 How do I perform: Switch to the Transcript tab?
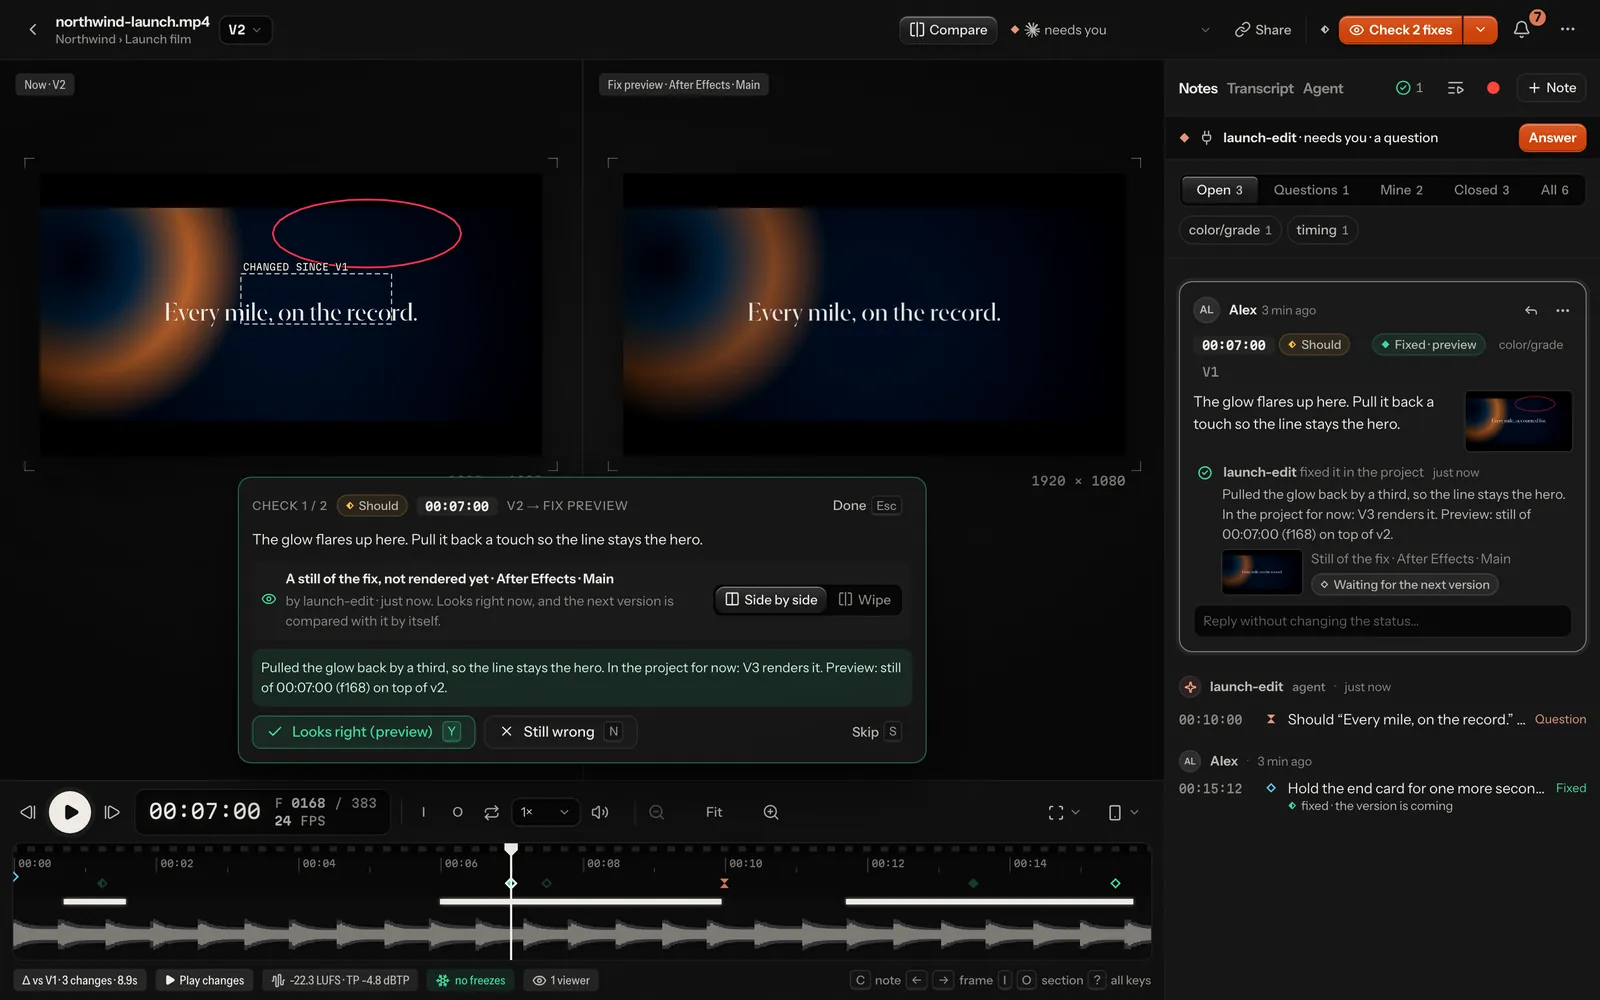click(1260, 88)
